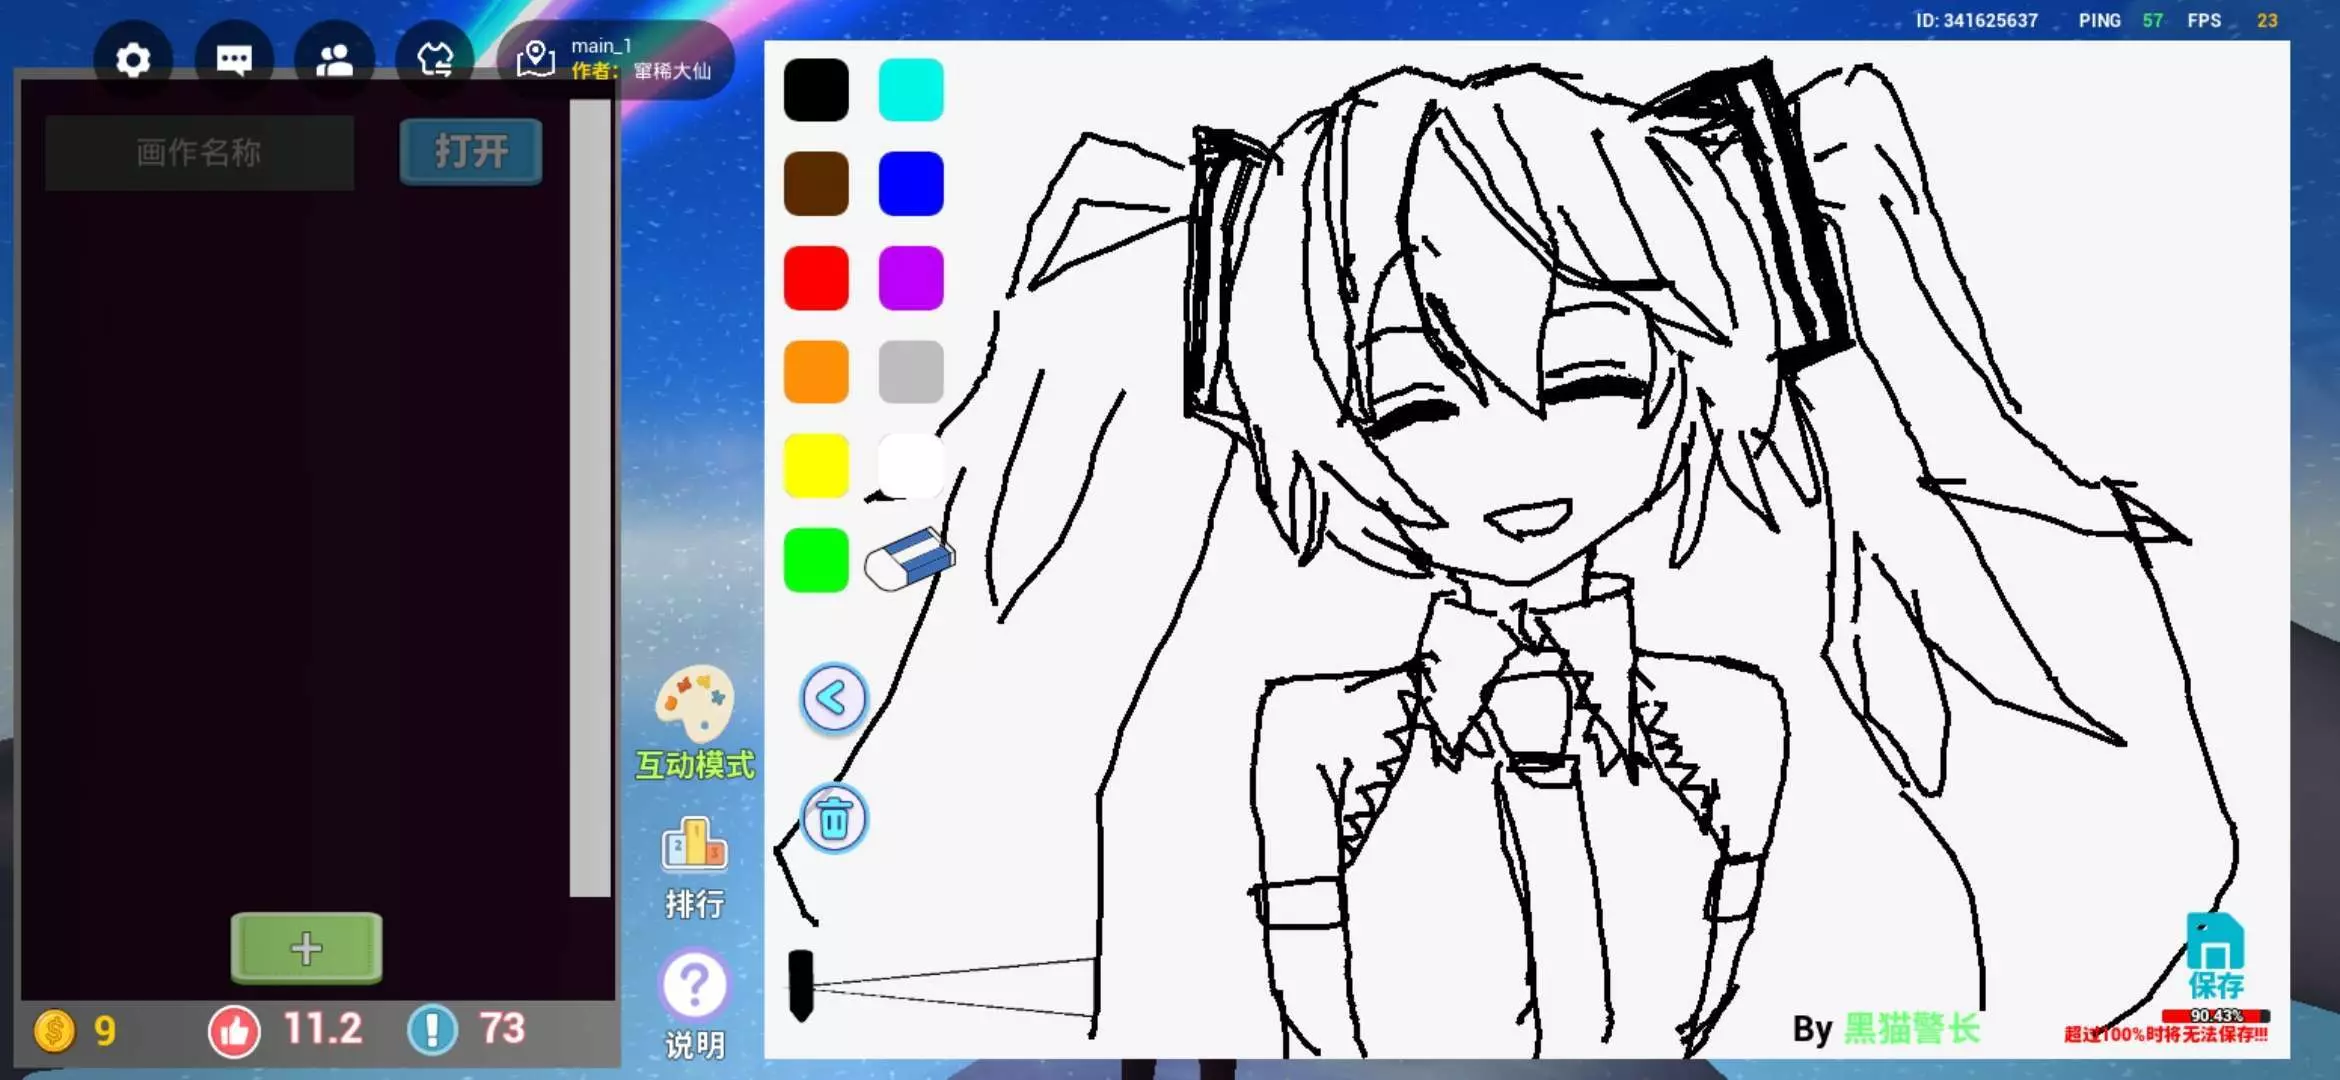This screenshot has height=1080, width=2340.
Task: Select the purple color swatch
Action: pyautogui.click(x=910, y=278)
